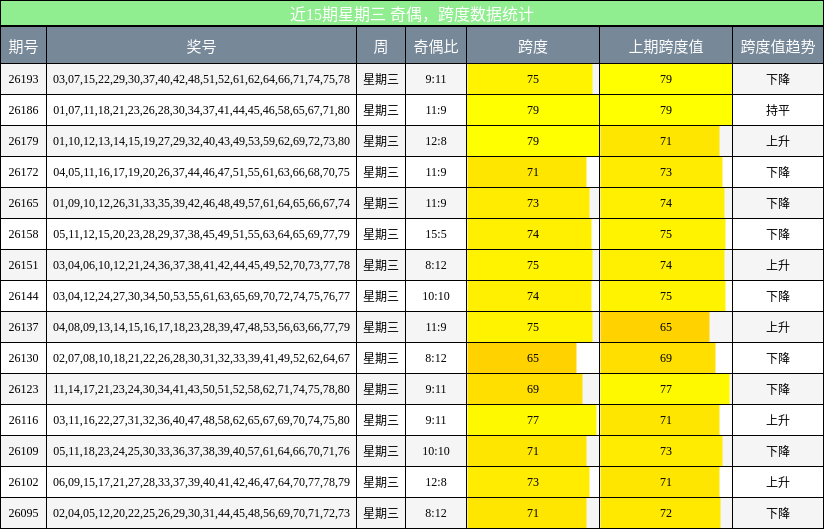Click winning numbers of issue 26137

(x=201, y=327)
